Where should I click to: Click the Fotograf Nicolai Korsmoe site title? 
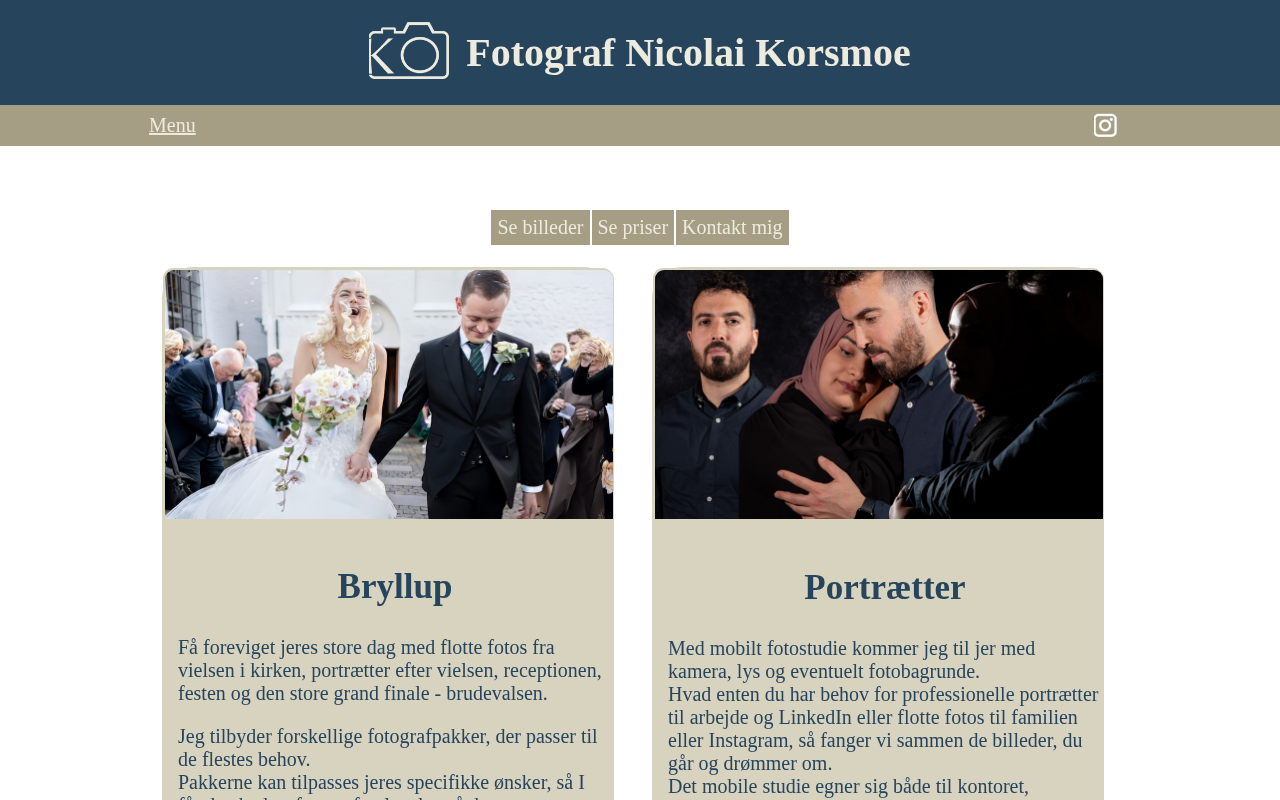(688, 52)
